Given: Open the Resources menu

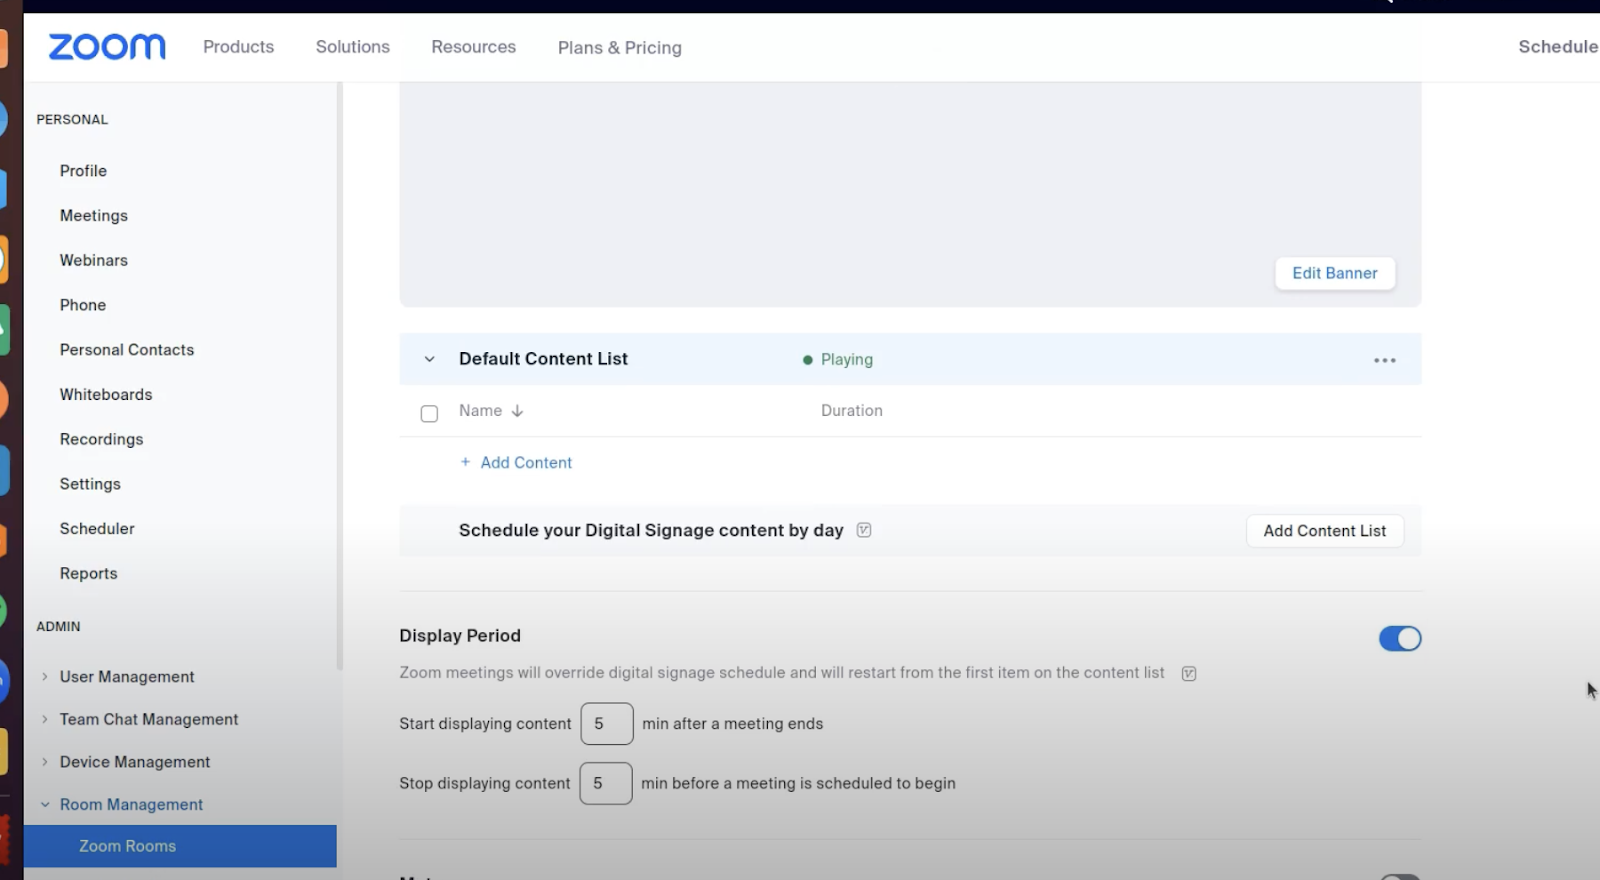Looking at the screenshot, I should pos(474,47).
